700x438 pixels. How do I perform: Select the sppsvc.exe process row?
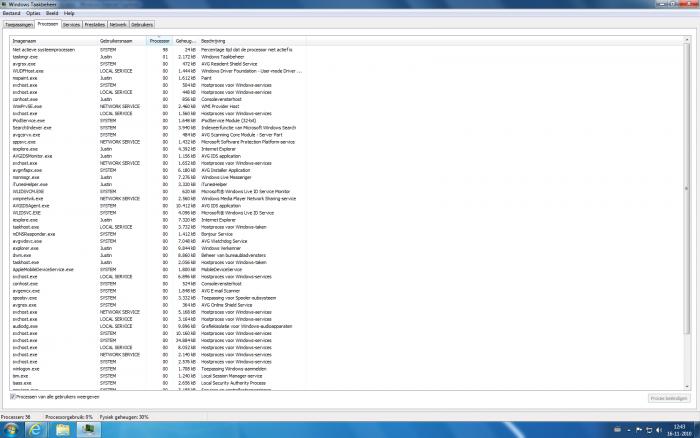(x=158, y=142)
